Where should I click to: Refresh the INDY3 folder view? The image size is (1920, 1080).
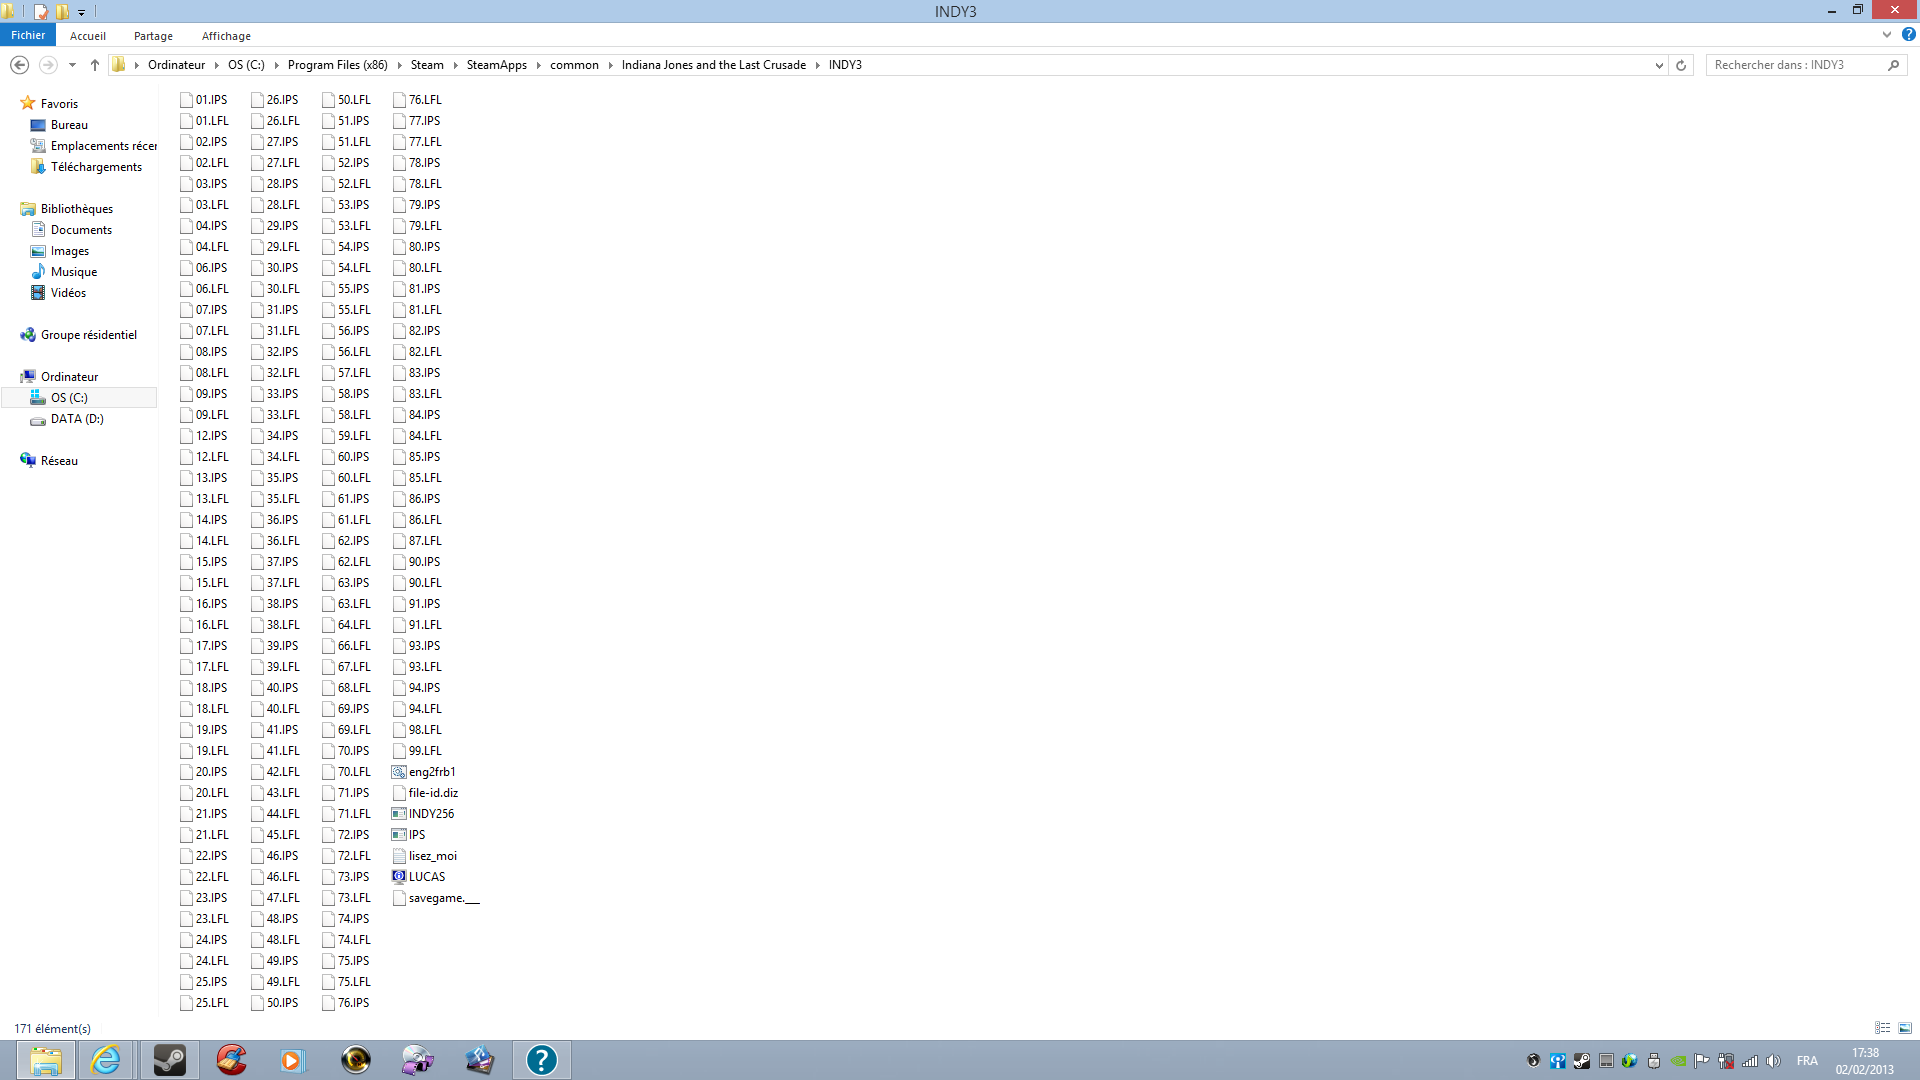coord(1681,65)
